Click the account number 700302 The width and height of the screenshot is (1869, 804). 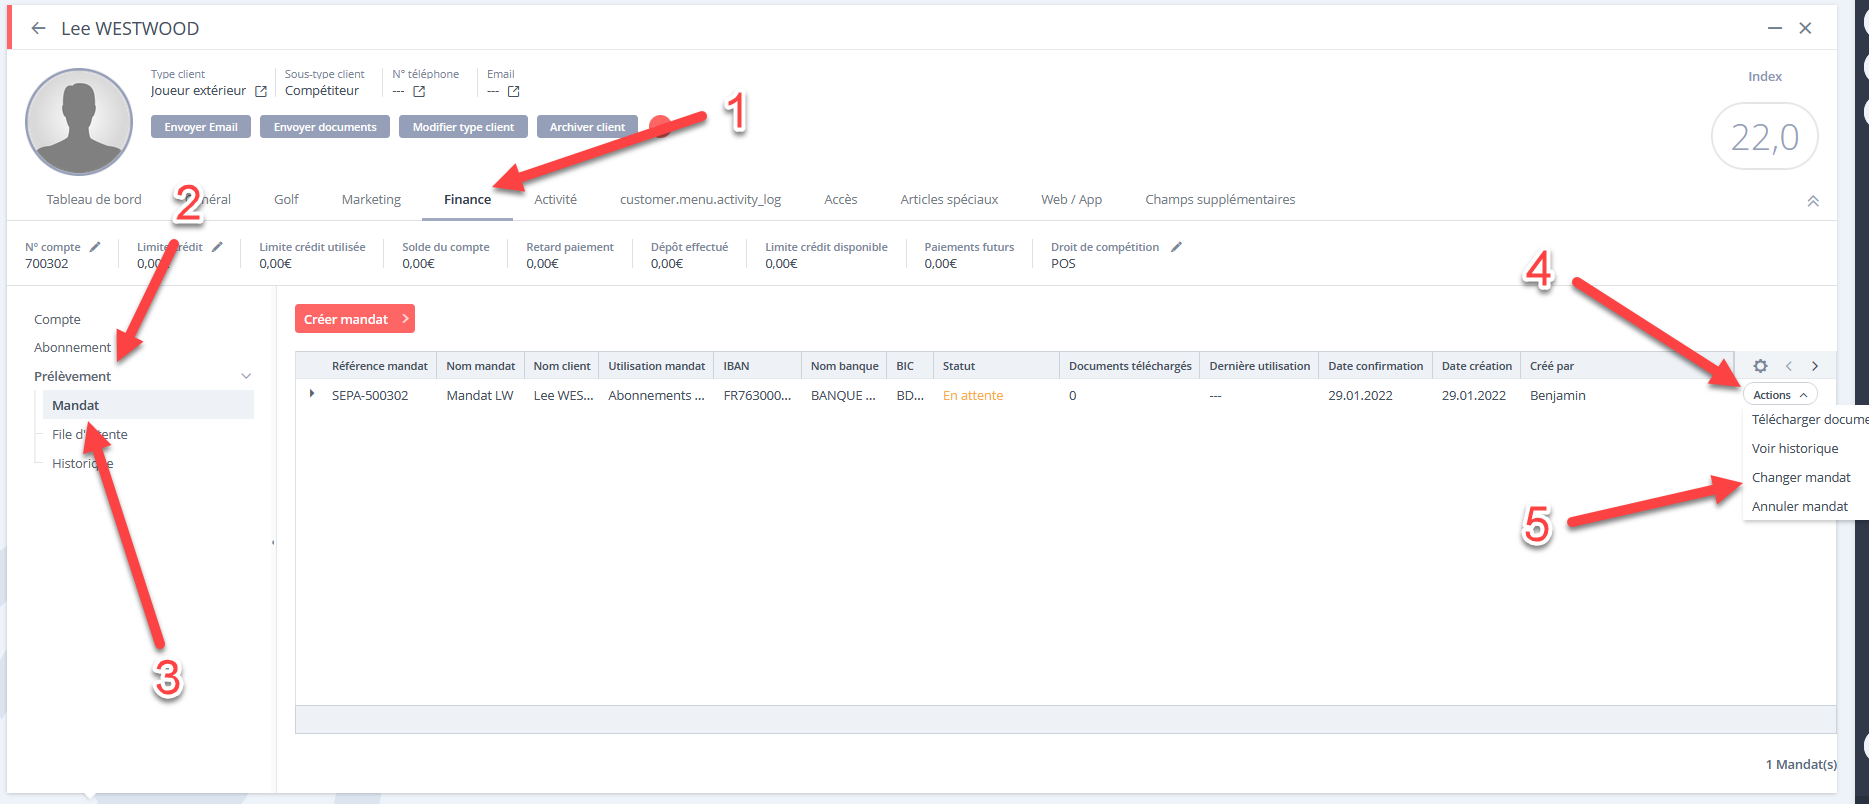pos(47,263)
